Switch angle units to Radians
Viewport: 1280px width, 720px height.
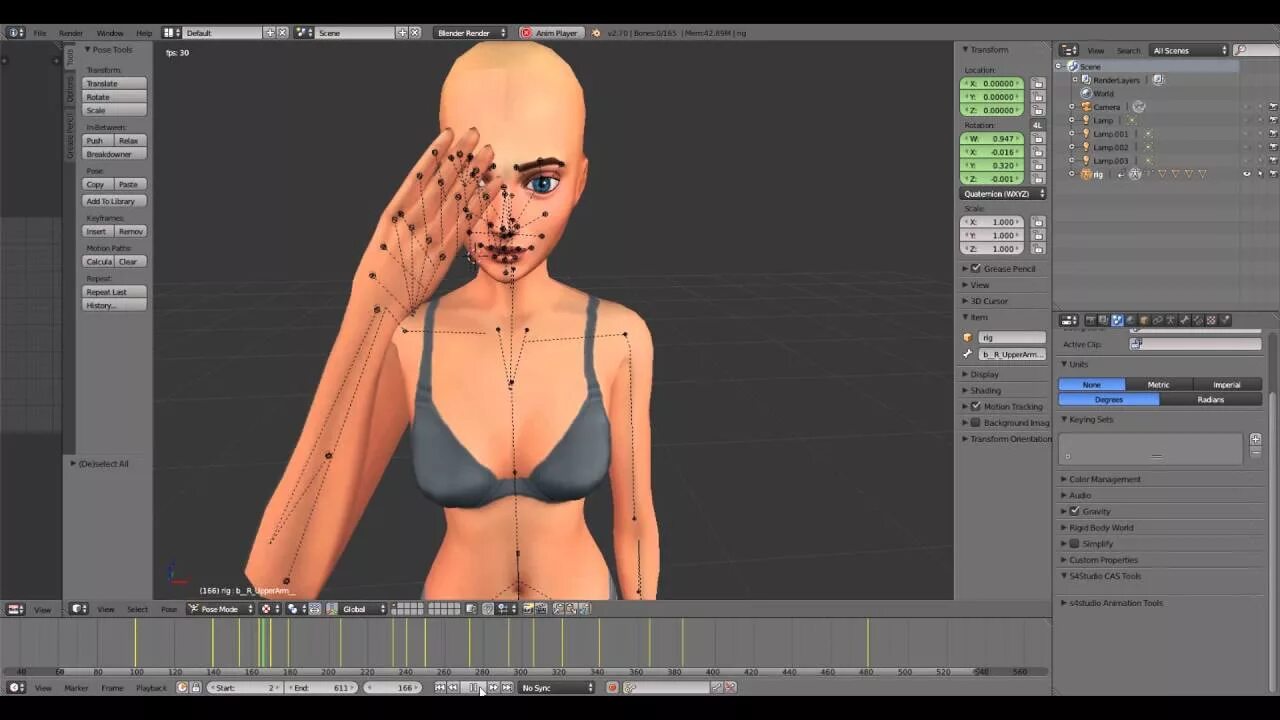coord(1211,400)
